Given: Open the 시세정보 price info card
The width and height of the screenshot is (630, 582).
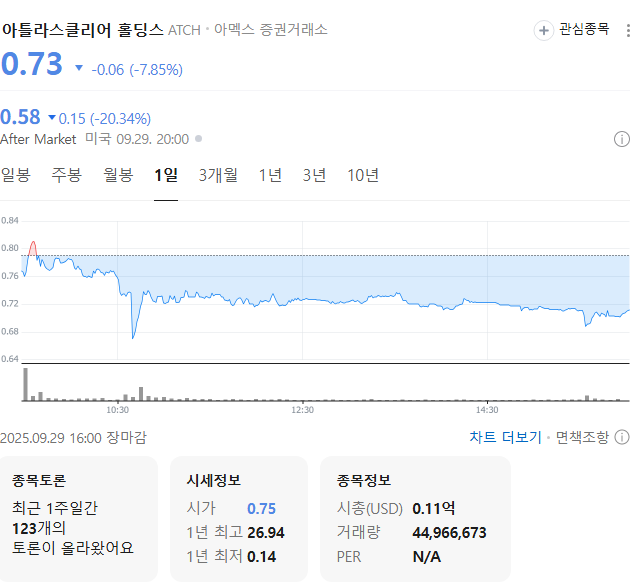Looking at the screenshot, I should [240, 518].
